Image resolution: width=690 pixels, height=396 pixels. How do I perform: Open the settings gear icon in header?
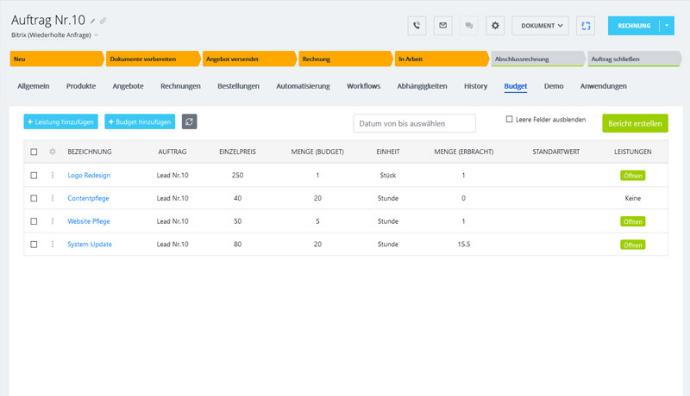pos(495,26)
